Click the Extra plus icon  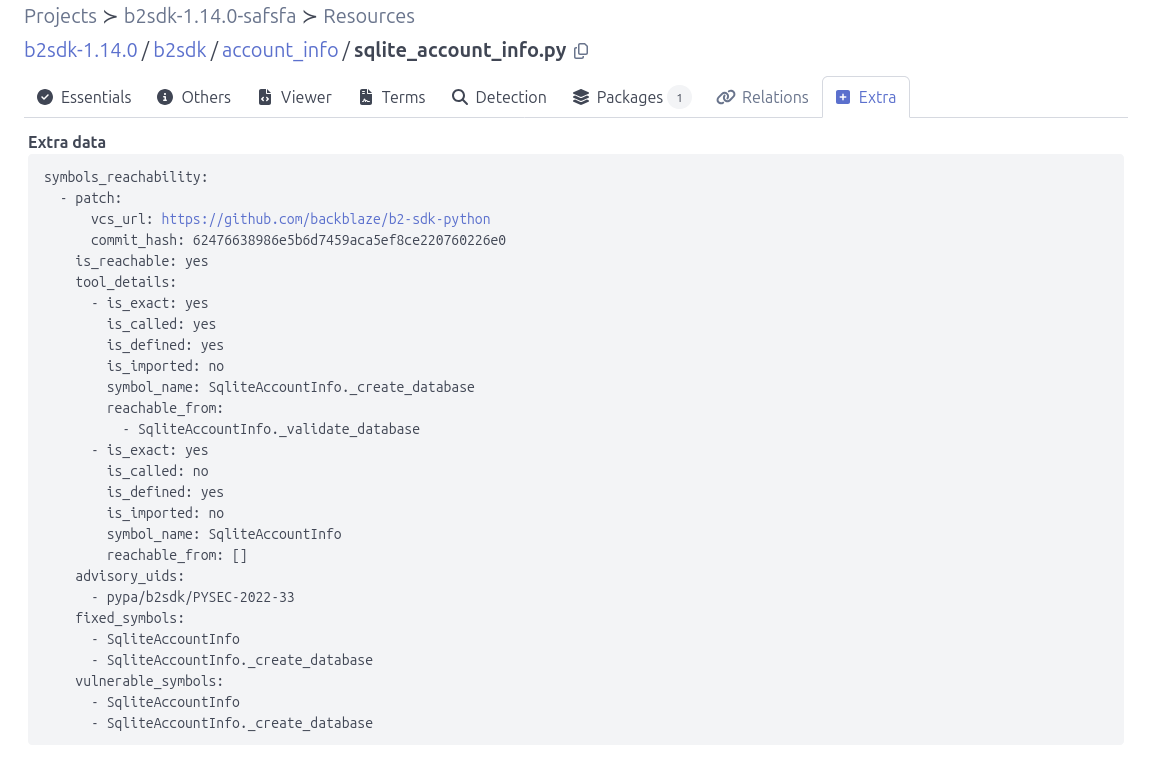pyautogui.click(x=843, y=97)
